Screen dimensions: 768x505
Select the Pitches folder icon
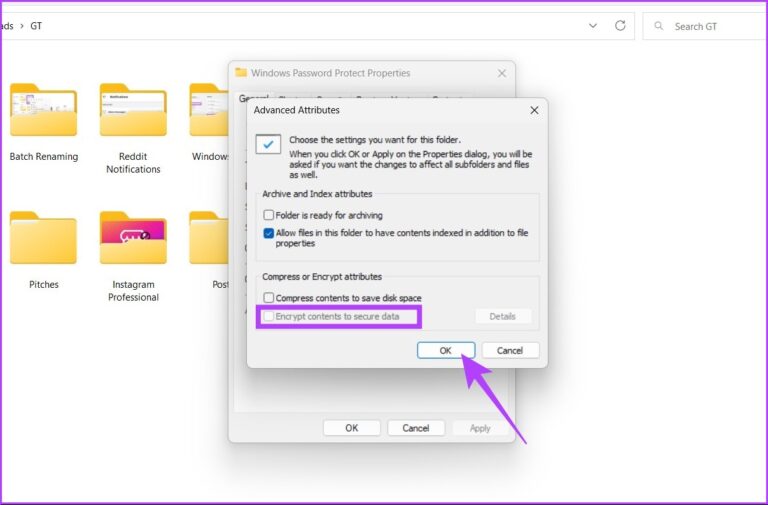pyautogui.click(x=43, y=239)
